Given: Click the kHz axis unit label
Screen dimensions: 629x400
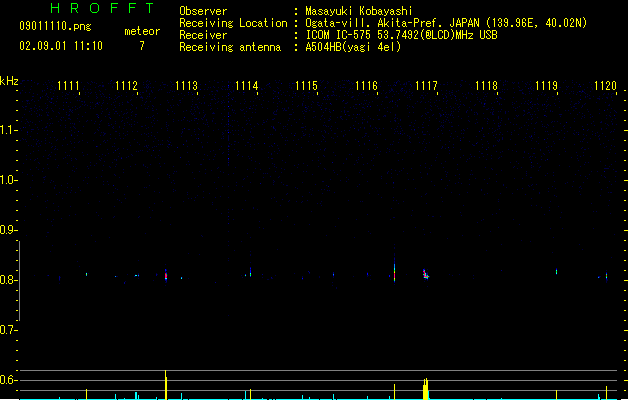Looking at the screenshot, I should (x=9, y=81).
